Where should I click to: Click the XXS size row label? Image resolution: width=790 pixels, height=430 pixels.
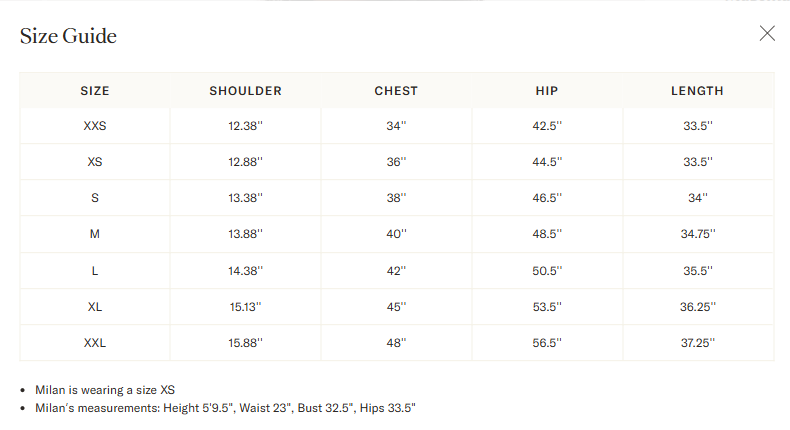95,126
